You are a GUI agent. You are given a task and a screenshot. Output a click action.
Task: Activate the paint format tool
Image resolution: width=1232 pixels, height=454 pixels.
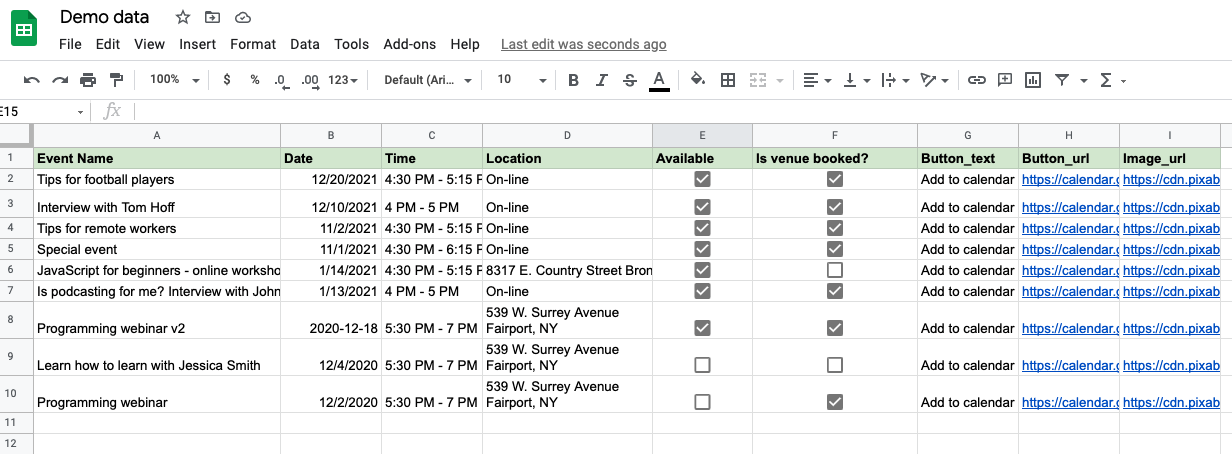(116, 80)
